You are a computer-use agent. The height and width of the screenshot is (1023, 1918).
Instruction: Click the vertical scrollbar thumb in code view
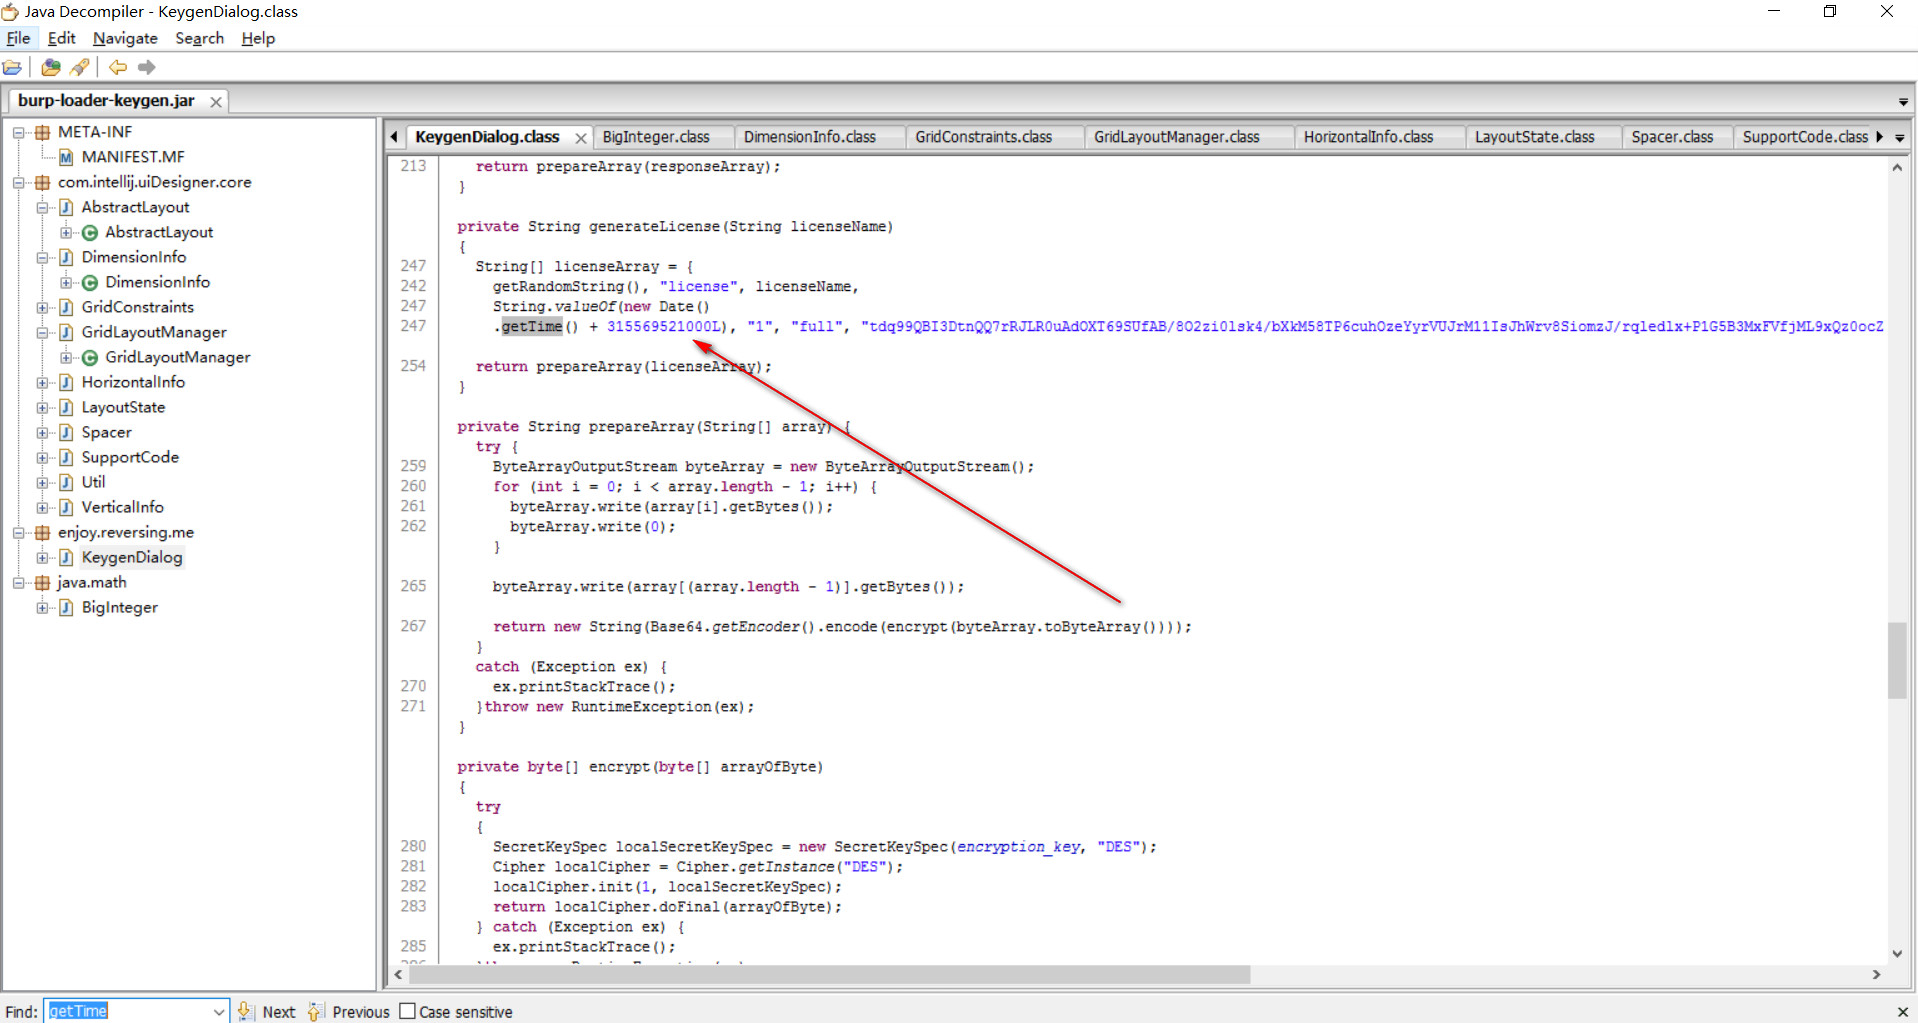[1897, 661]
